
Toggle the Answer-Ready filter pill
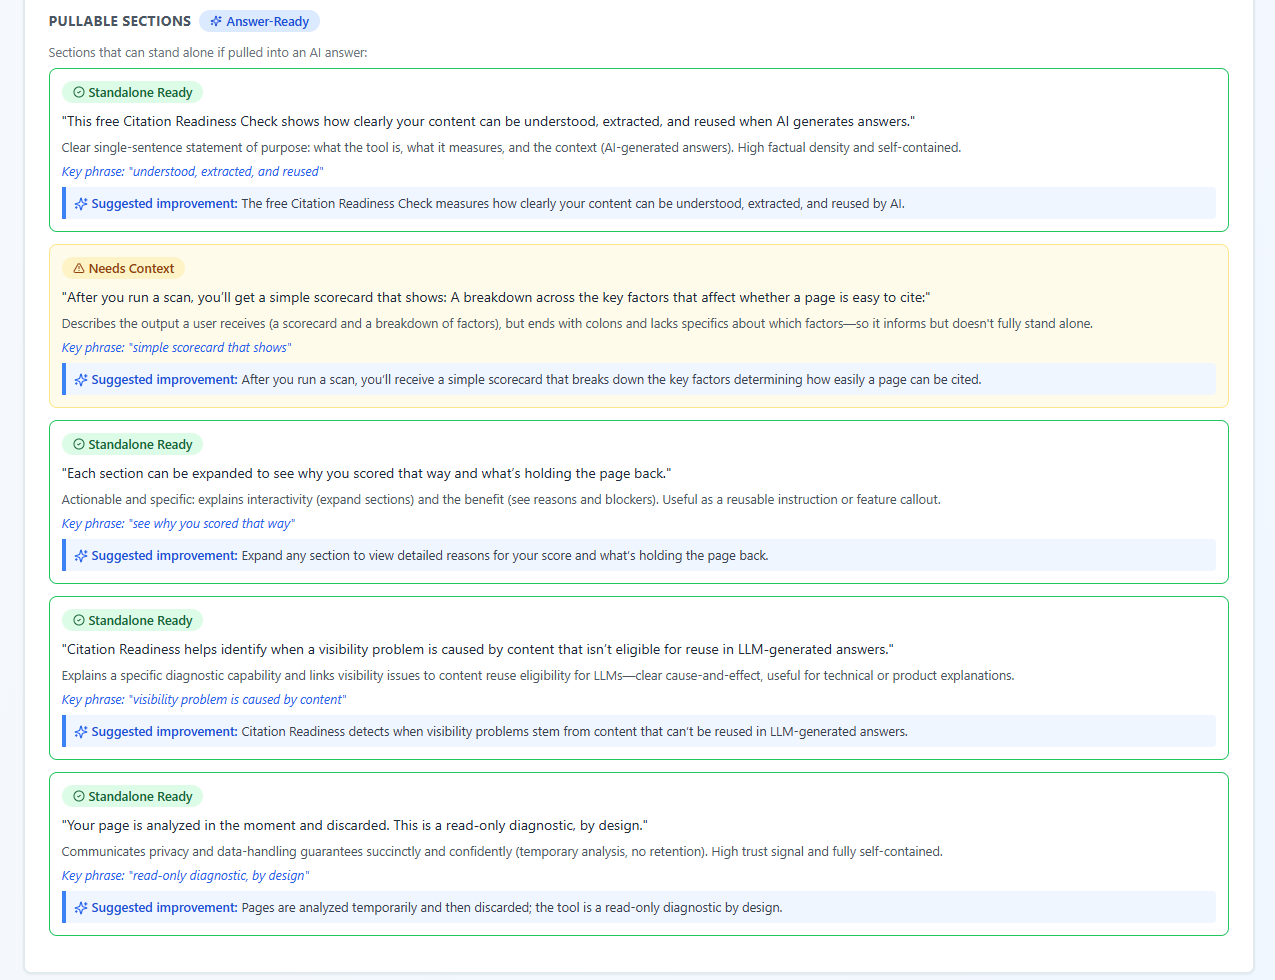[x=259, y=20]
